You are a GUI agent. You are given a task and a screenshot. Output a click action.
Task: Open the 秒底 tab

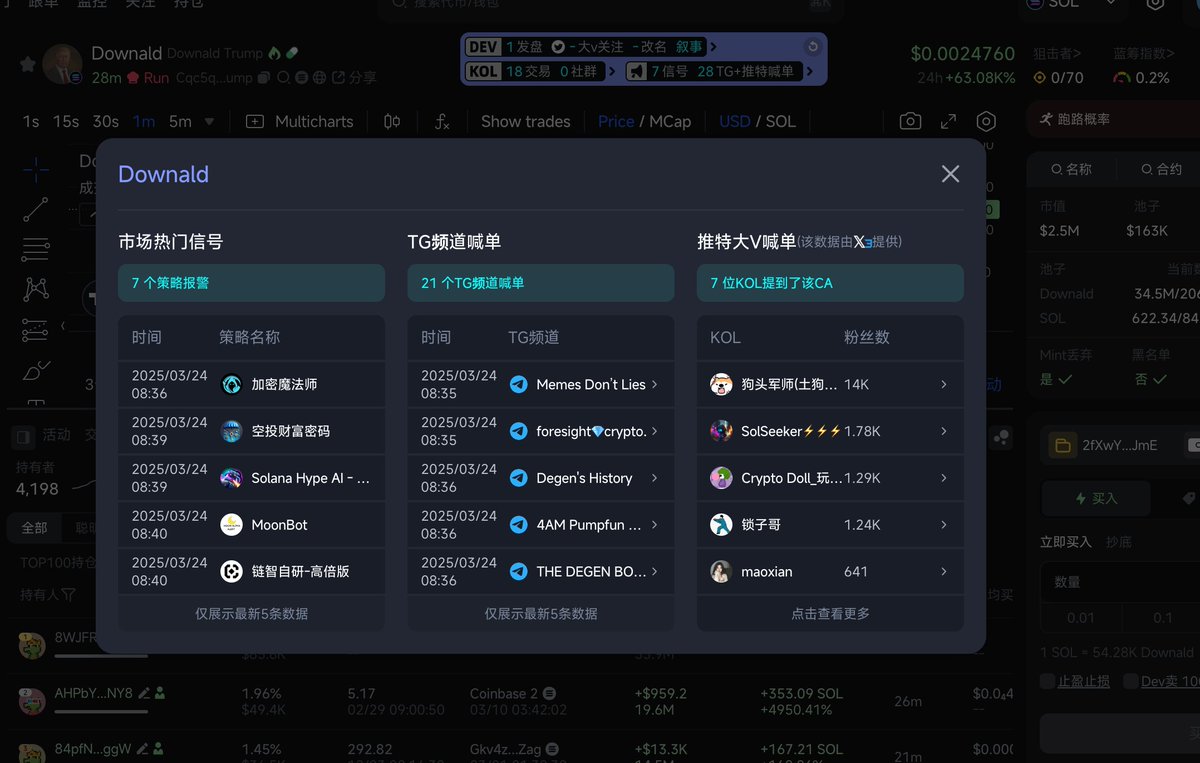tap(1119, 541)
